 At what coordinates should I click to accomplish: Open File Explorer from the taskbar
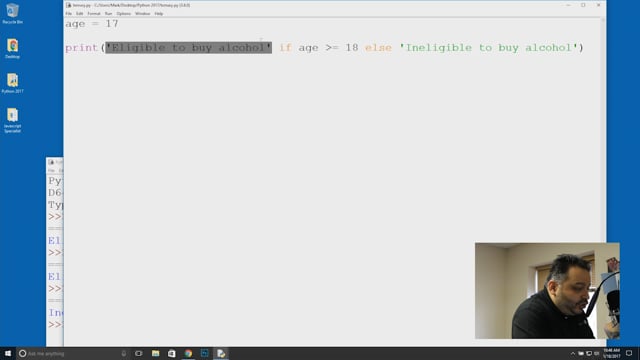coord(156,353)
